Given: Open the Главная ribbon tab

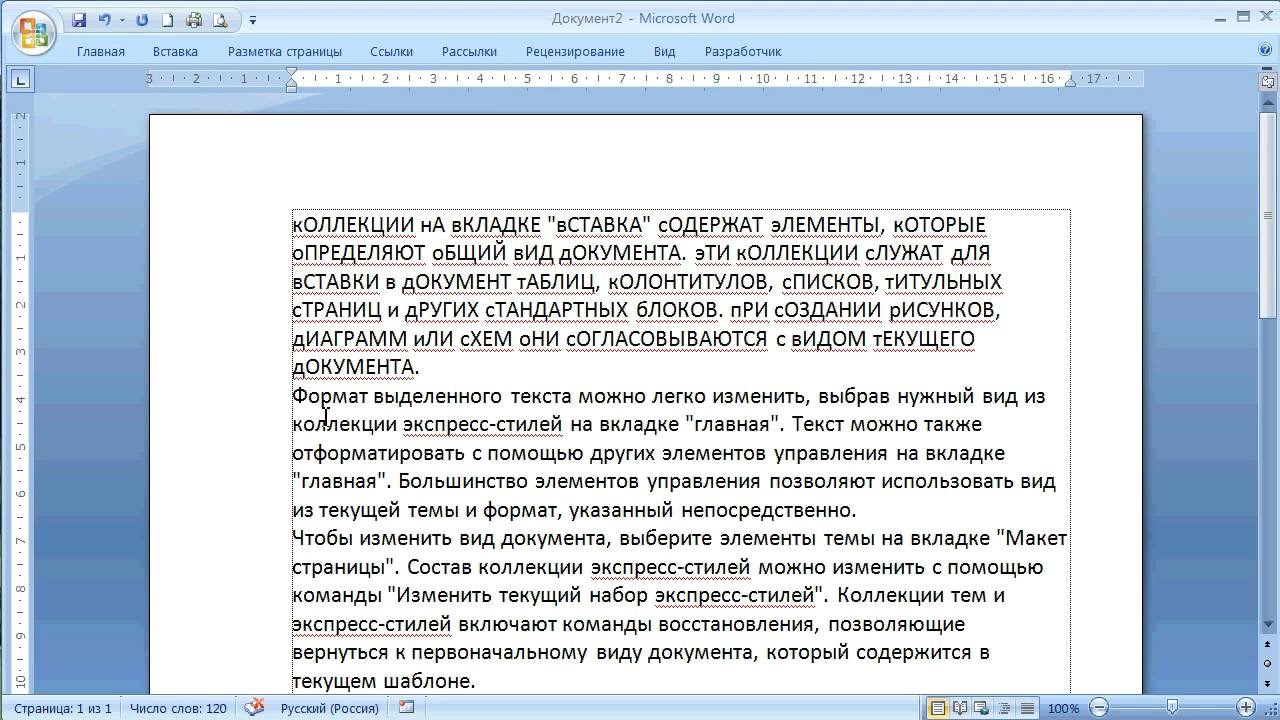Looking at the screenshot, I should (x=101, y=51).
